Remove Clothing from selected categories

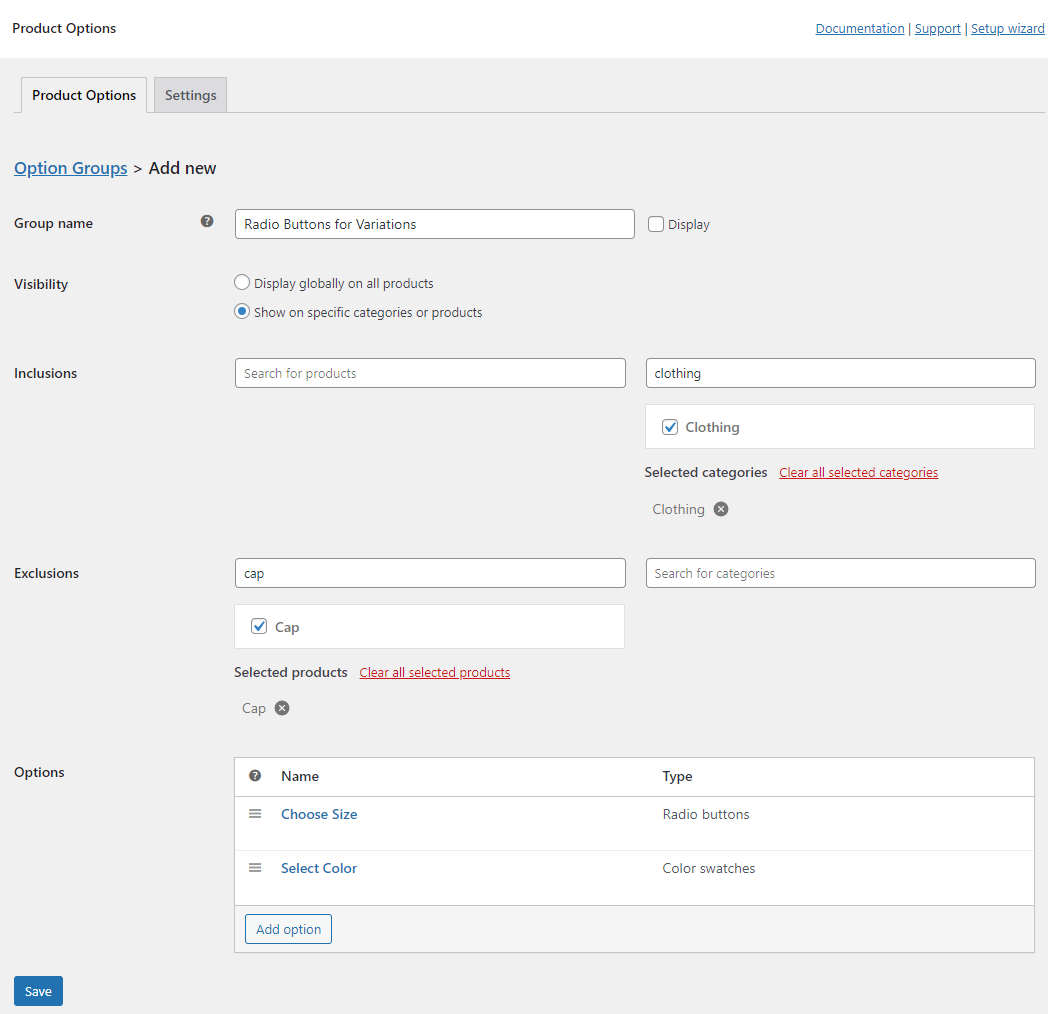tap(721, 509)
